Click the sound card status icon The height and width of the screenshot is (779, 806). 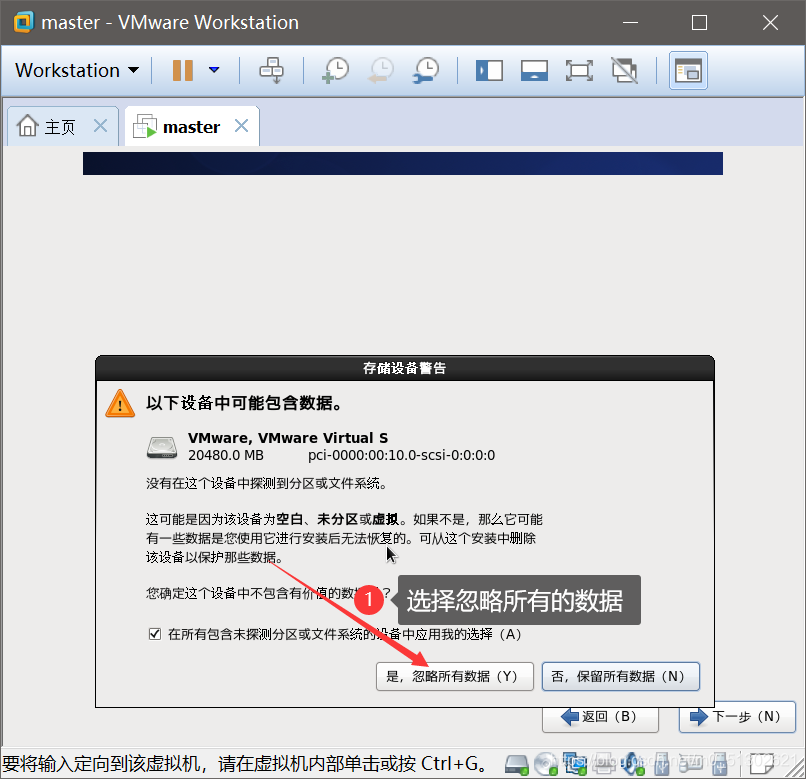633,764
